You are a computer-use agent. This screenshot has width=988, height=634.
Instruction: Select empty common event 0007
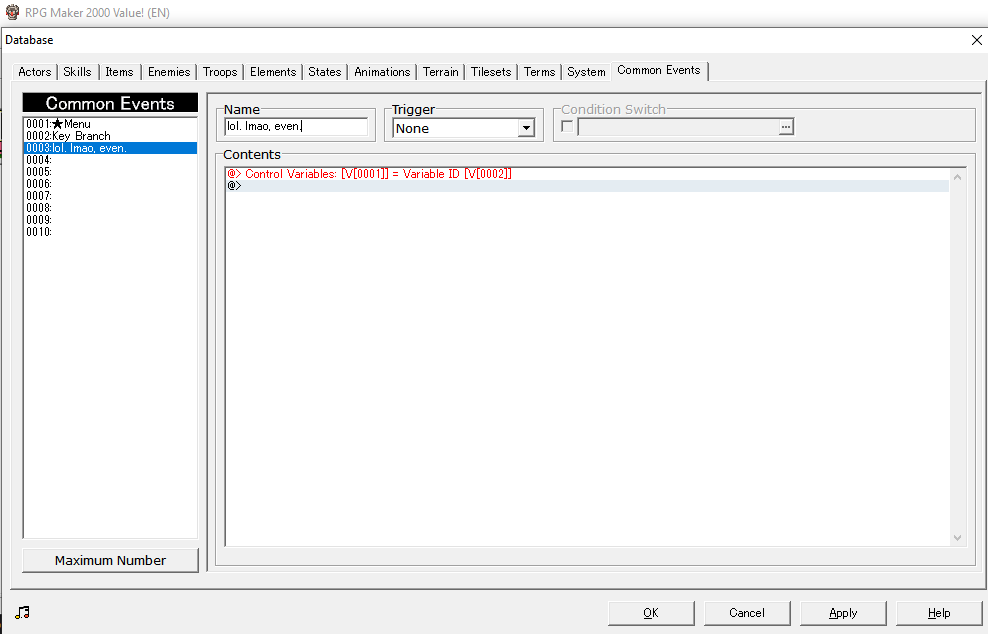coord(110,196)
